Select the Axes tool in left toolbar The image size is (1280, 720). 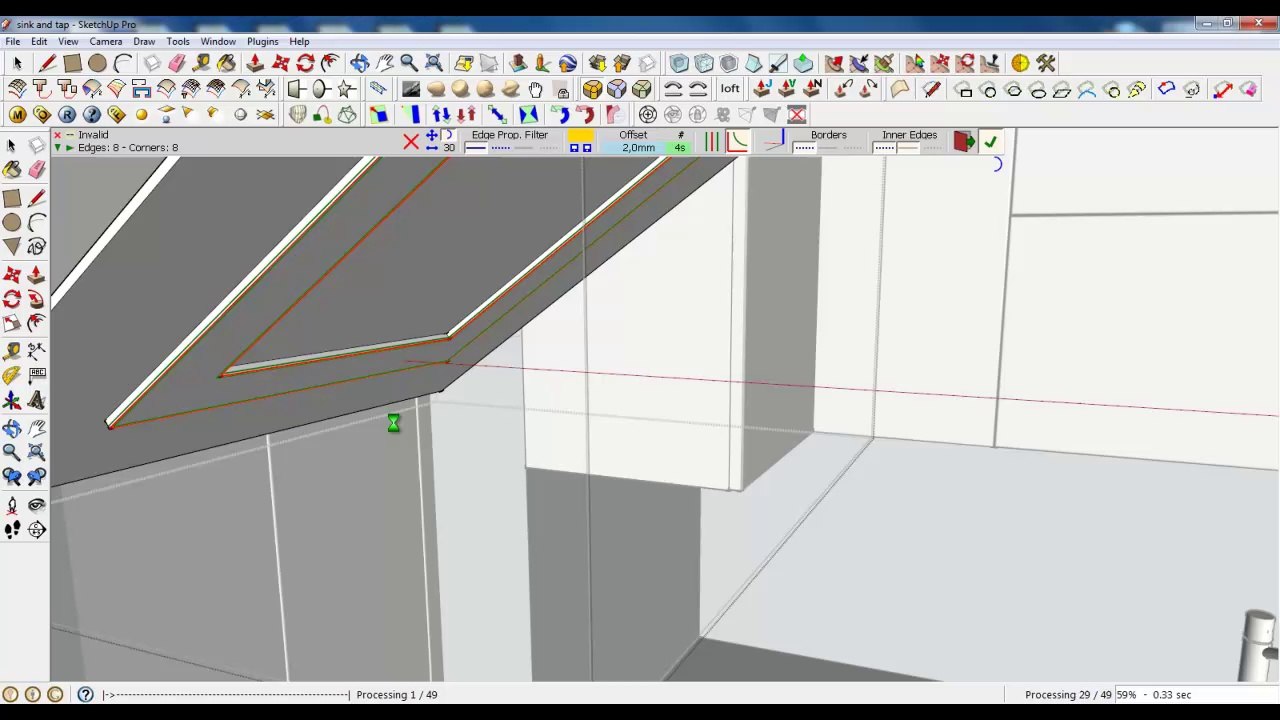[x=12, y=400]
